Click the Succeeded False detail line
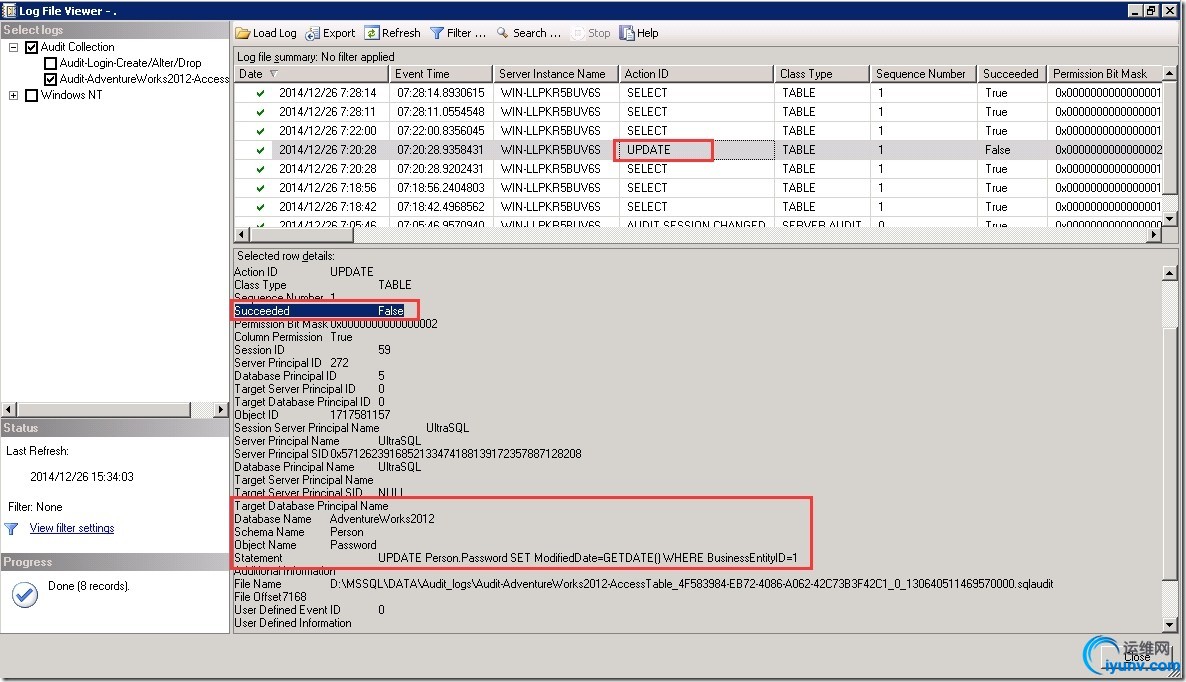 pyautogui.click(x=318, y=311)
